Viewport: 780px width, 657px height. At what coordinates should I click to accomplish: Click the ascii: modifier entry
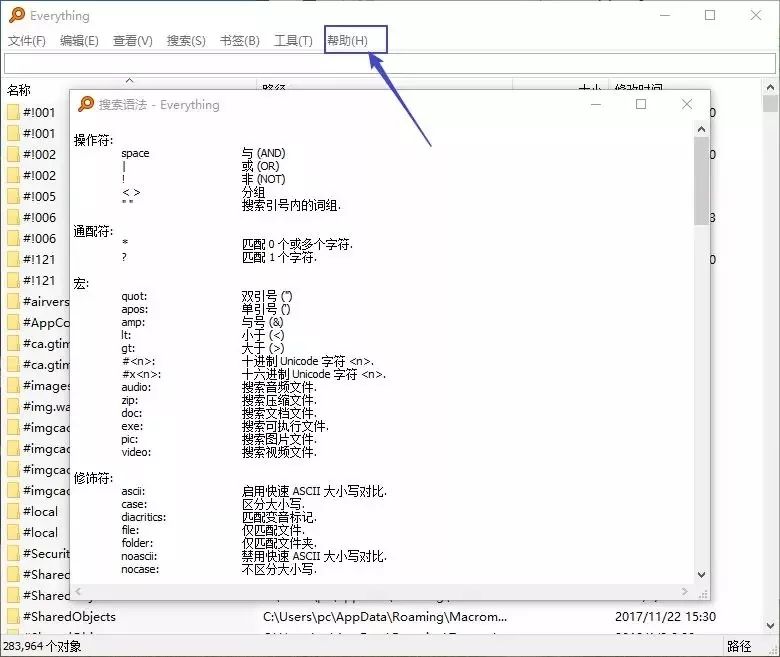coord(133,491)
